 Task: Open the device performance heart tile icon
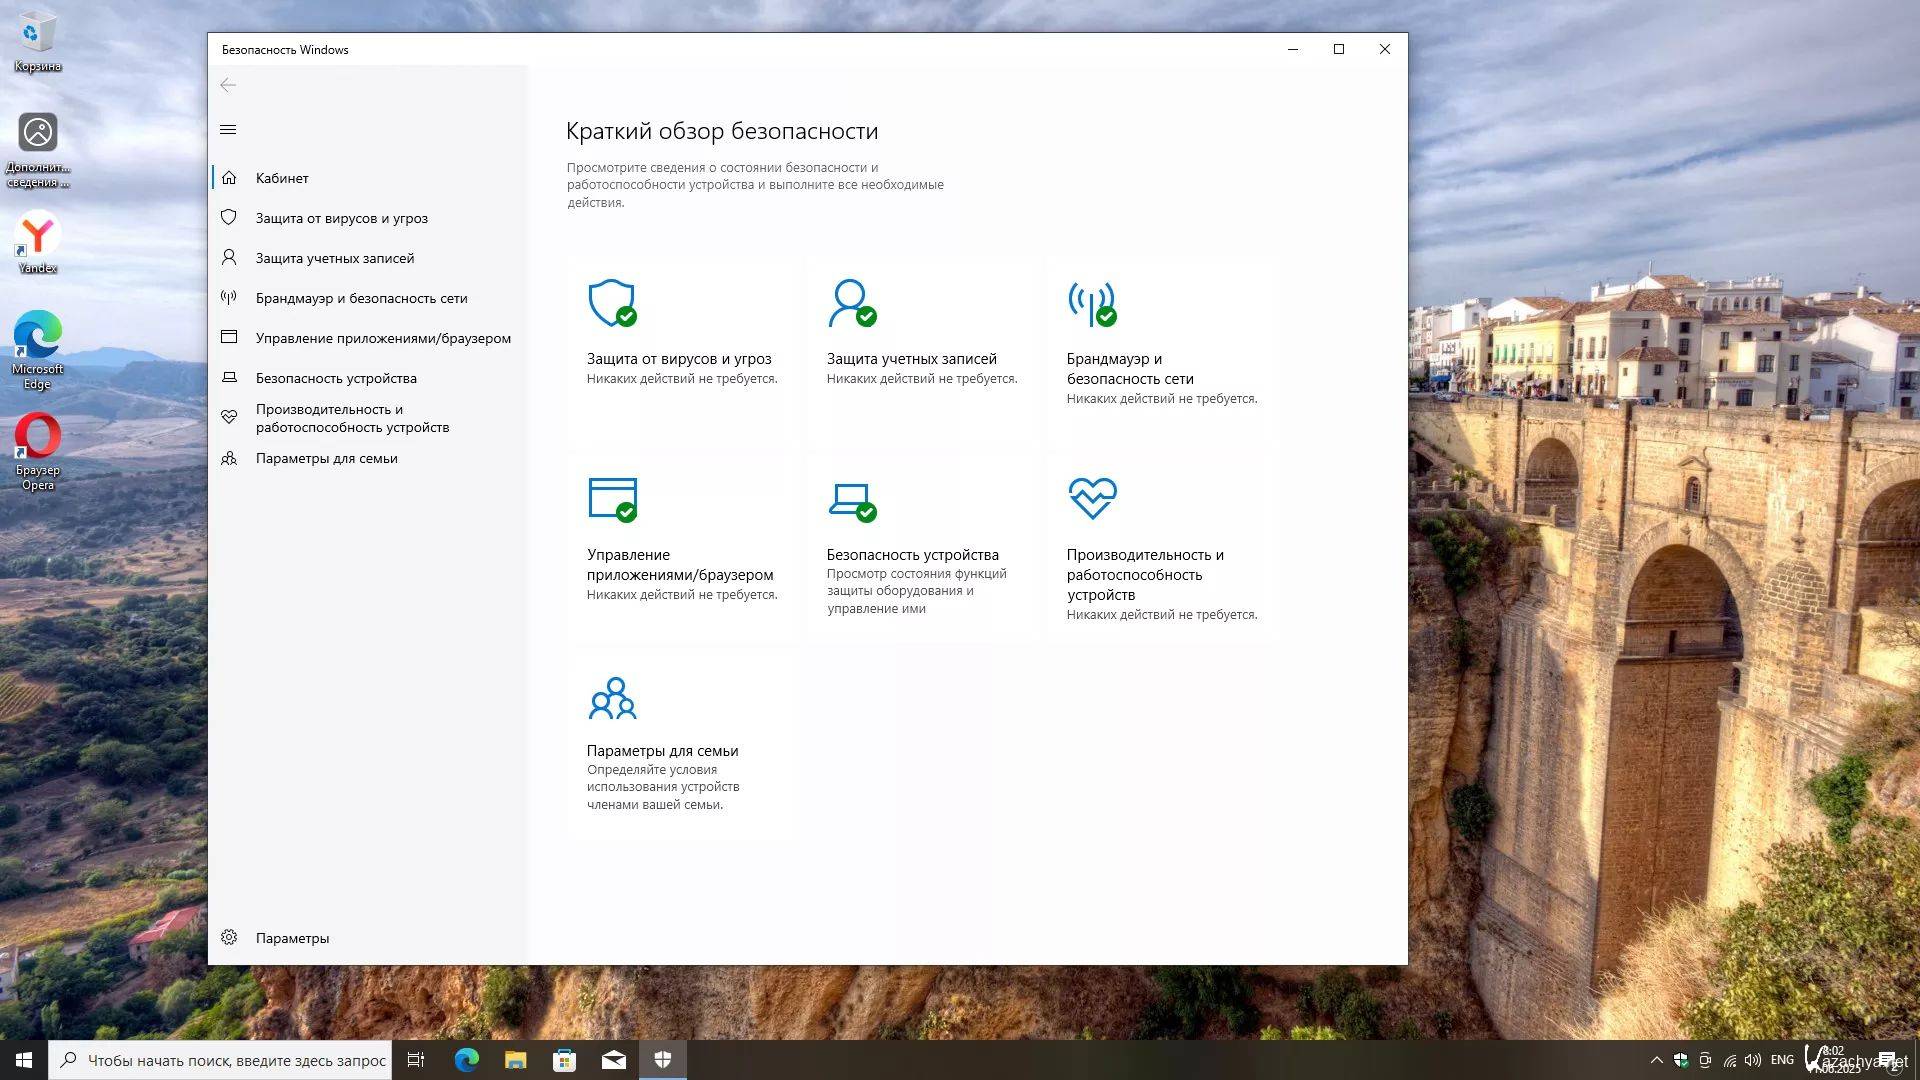(x=1092, y=499)
